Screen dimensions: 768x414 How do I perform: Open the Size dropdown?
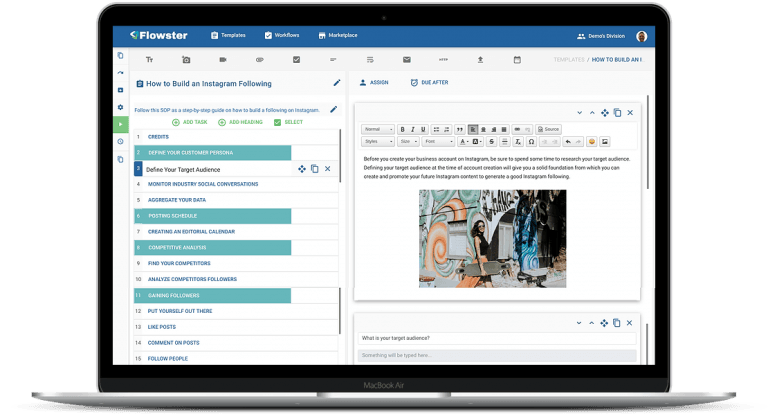(x=408, y=142)
